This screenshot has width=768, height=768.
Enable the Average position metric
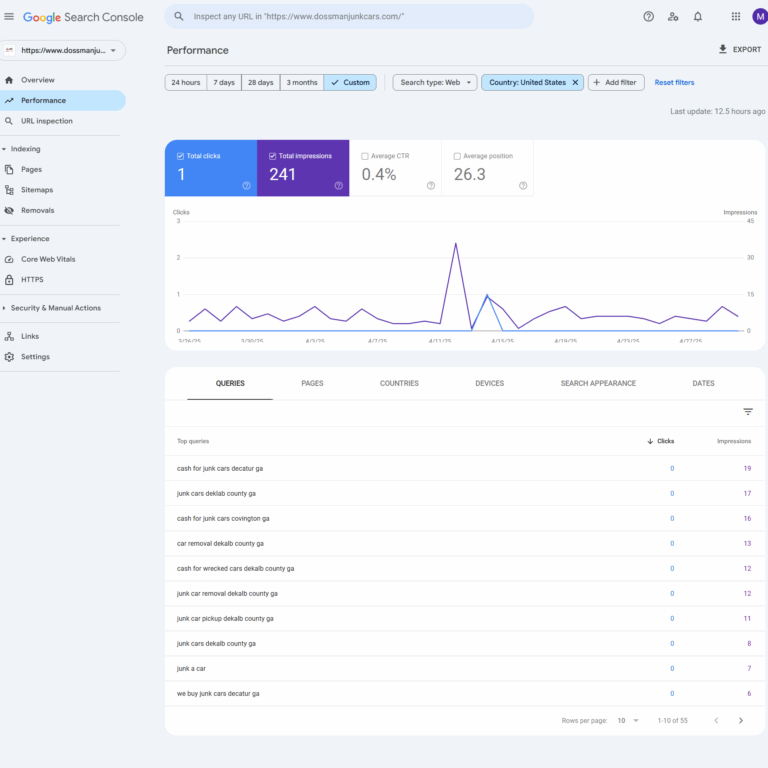pyautogui.click(x=457, y=156)
